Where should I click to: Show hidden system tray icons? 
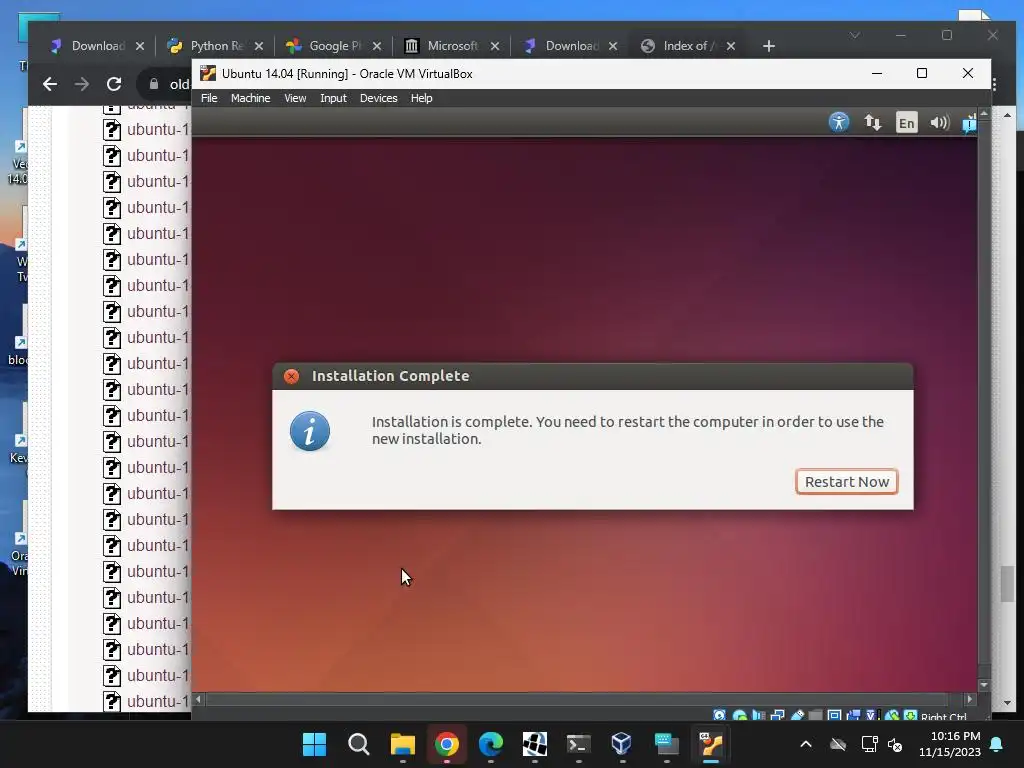tap(806, 744)
